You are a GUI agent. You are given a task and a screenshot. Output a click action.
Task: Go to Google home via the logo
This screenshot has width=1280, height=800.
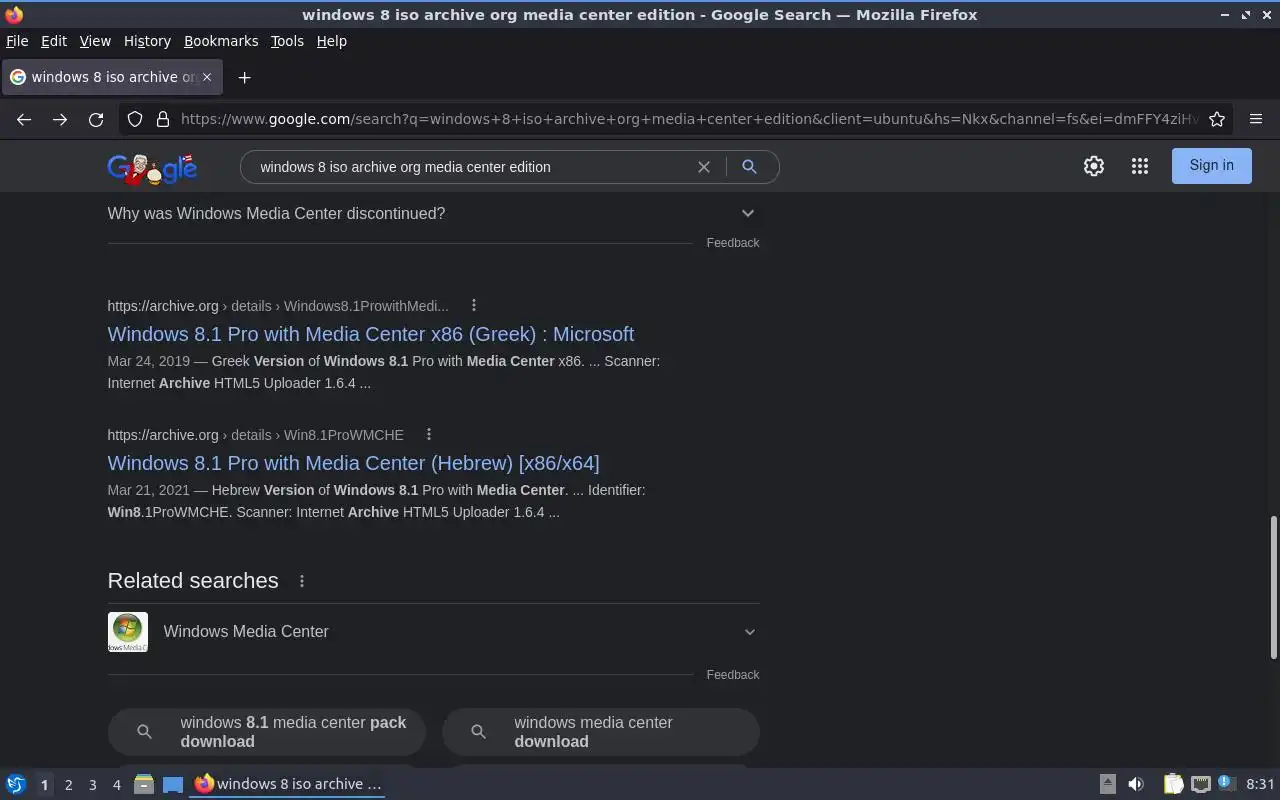pyautogui.click(x=152, y=168)
